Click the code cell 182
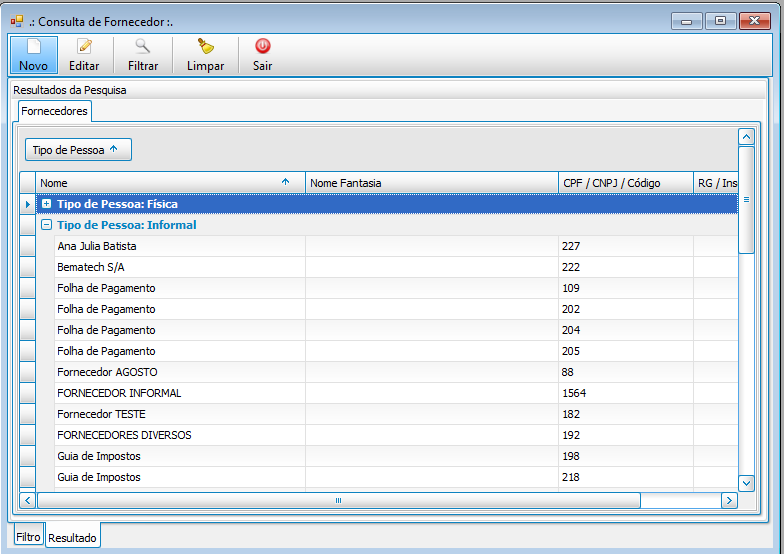Image resolution: width=784 pixels, height=554 pixels. [626, 414]
